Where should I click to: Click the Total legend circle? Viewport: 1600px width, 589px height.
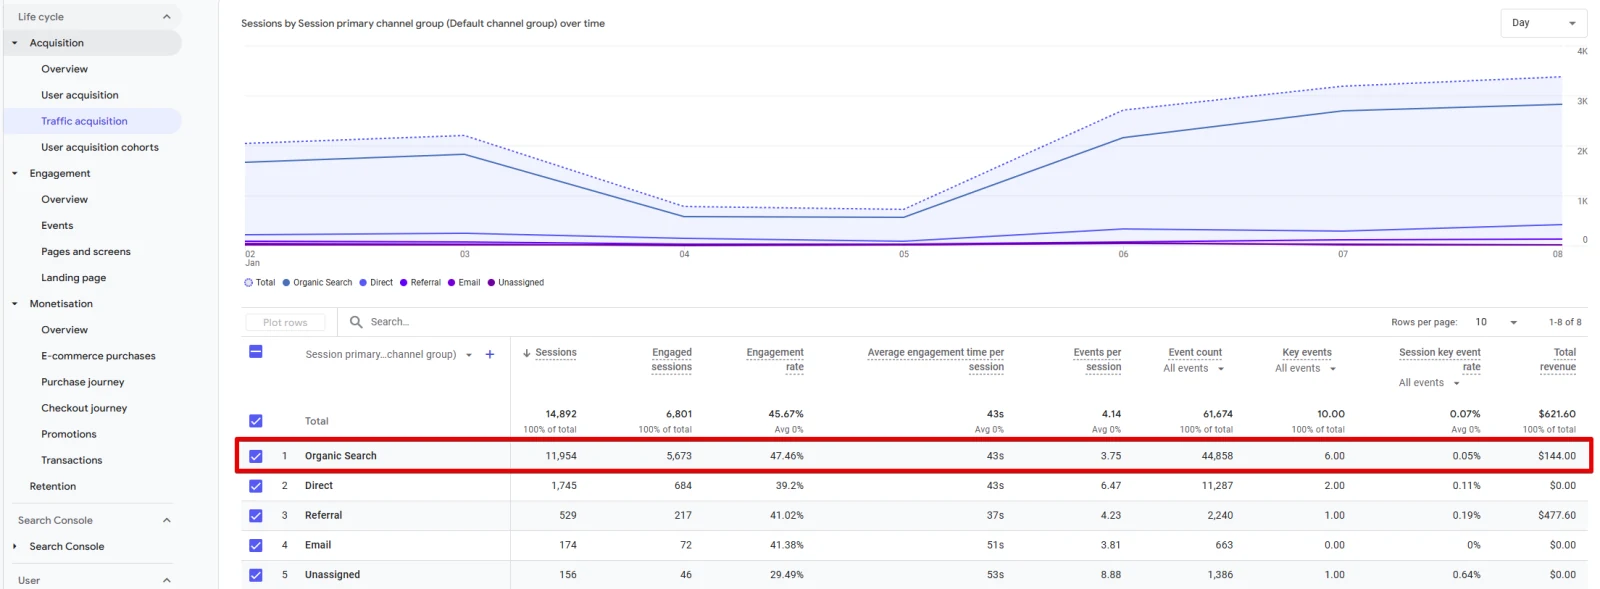coord(249,283)
